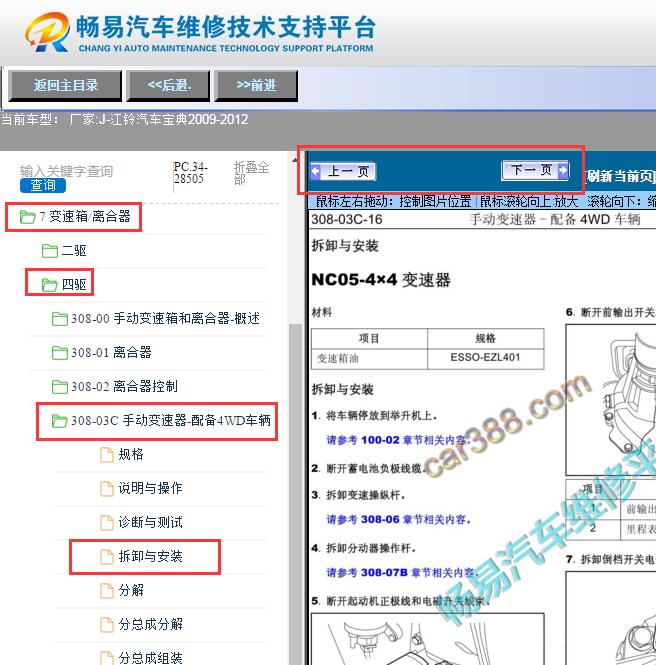The height and width of the screenshot is (665, 656).
Task: Click the page icon beside 说明与操作
Action: 107,489
